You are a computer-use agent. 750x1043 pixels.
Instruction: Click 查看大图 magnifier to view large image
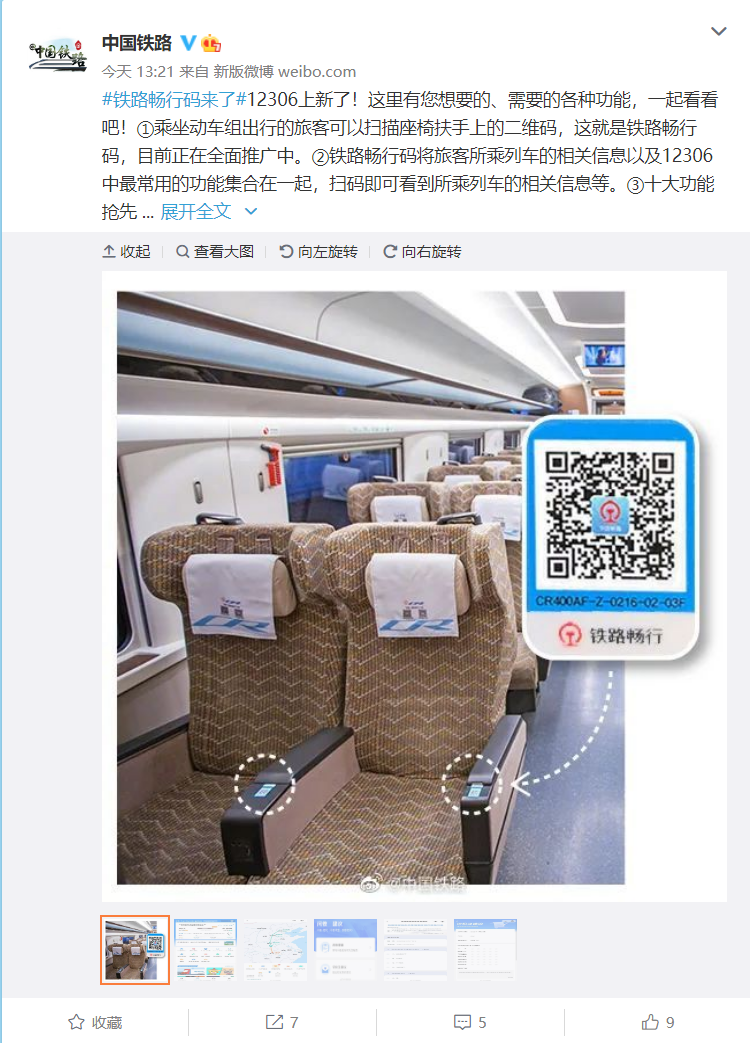tap(215, 251)
